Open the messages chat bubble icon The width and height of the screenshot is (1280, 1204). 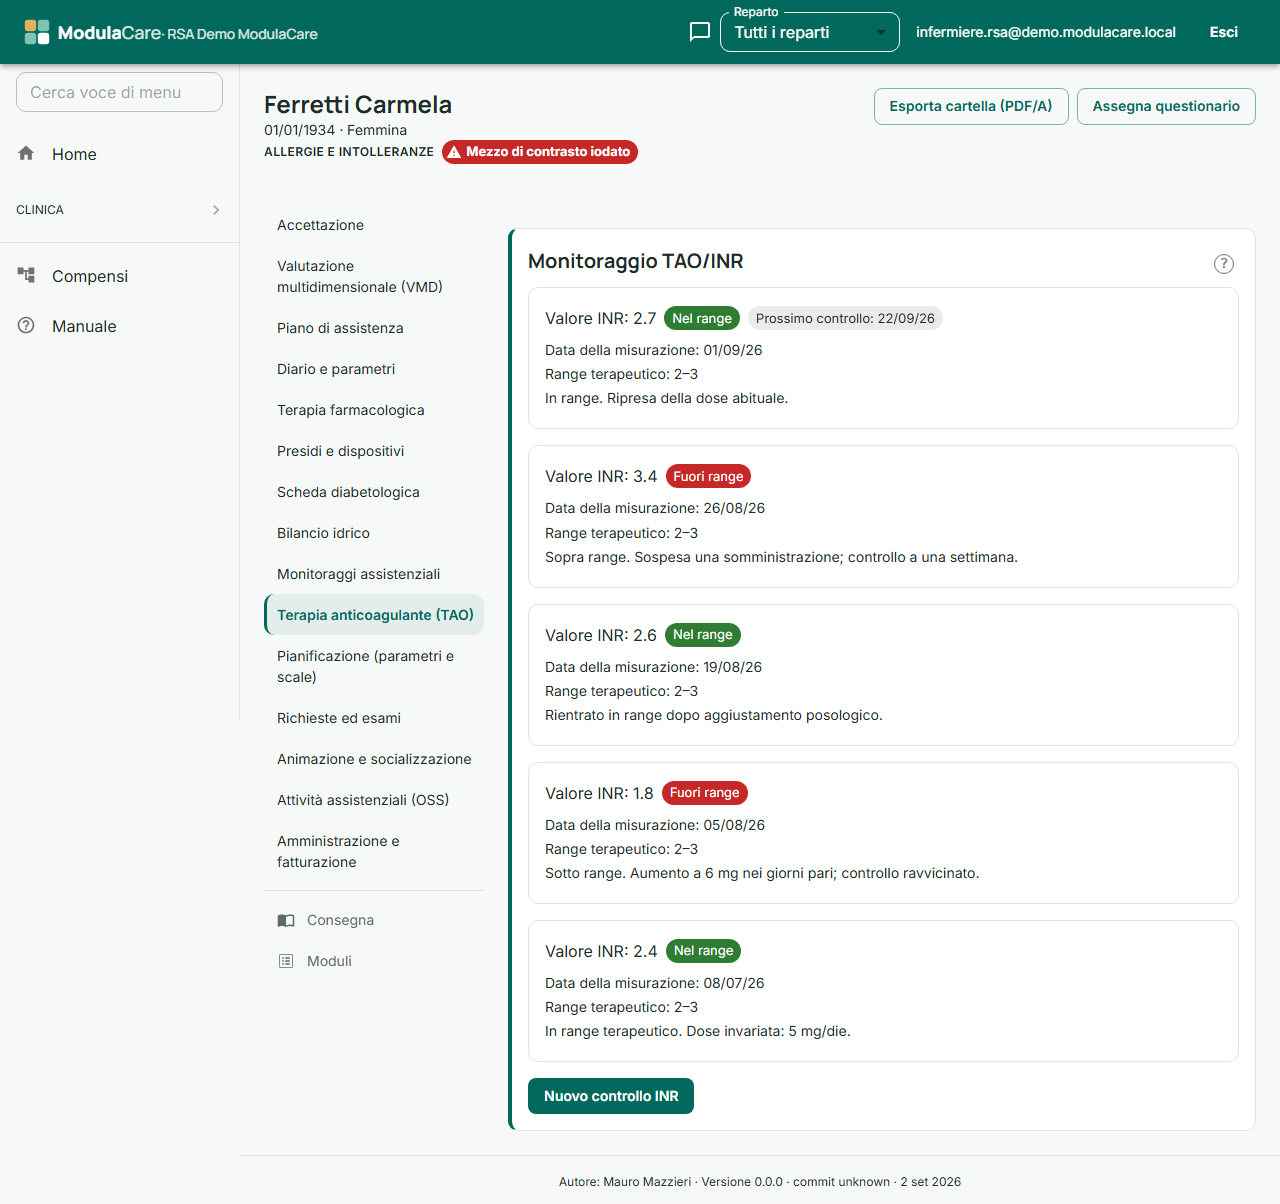pos(700,32)
